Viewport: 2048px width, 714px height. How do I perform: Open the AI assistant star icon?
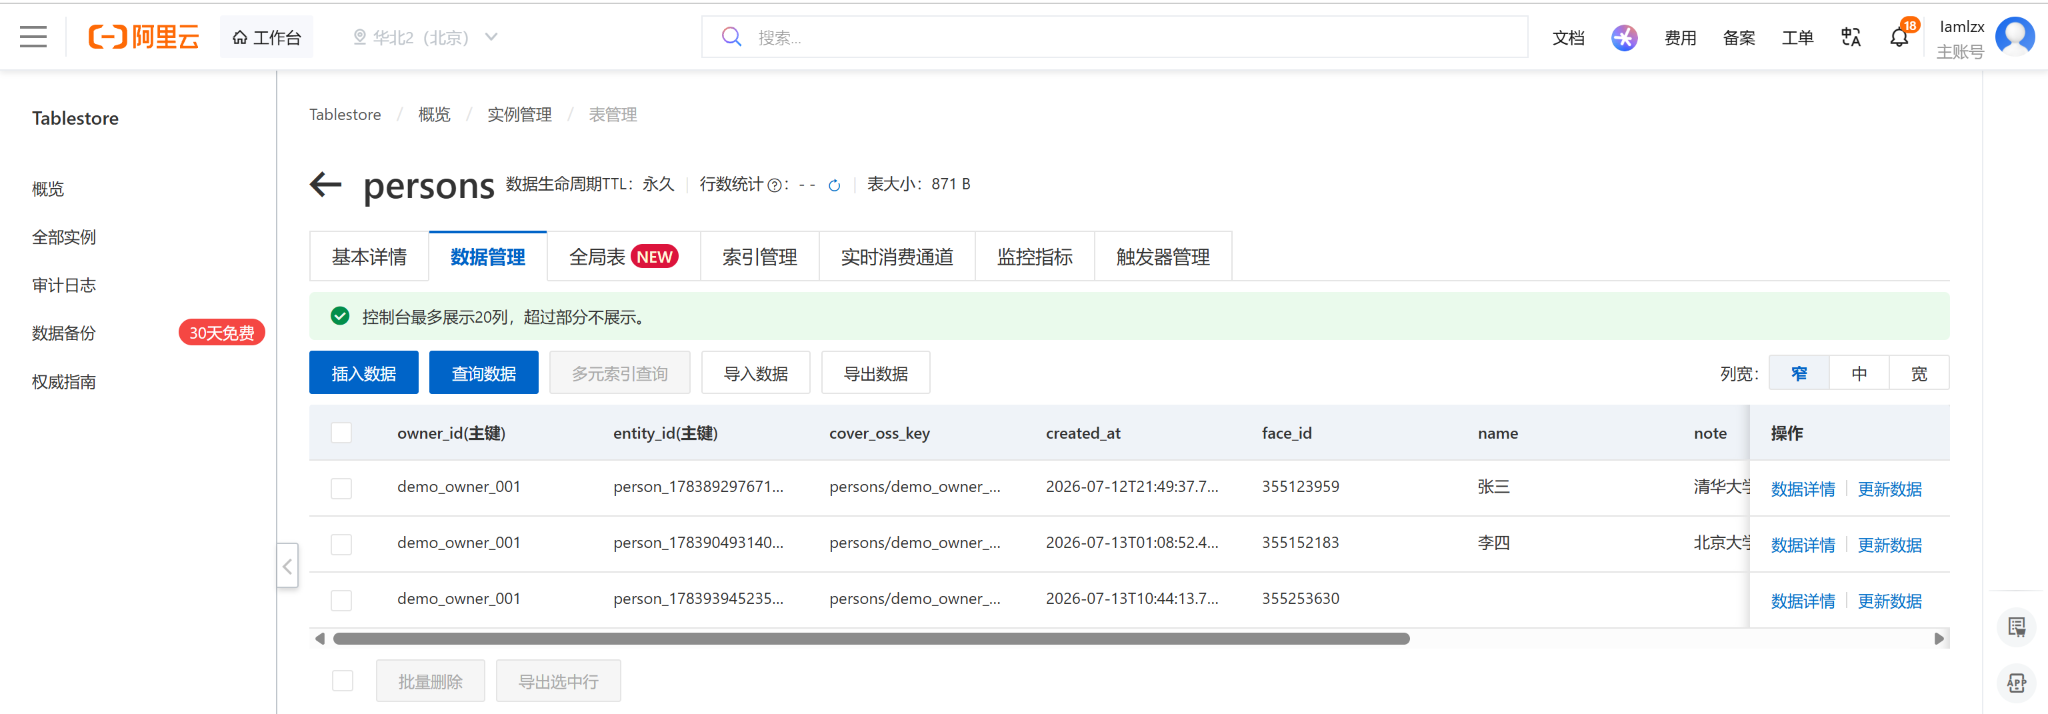click(1624, 38)
